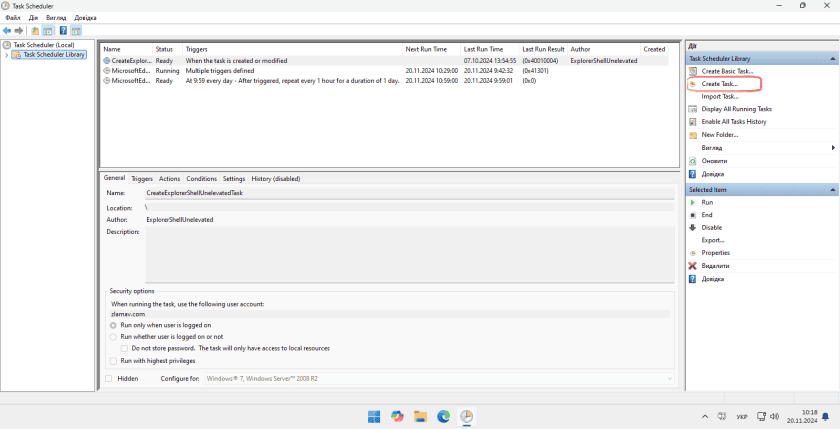Toggle the Hidden checkbox
Image resolution: width=840 pixels, height=429 pixels.
pos(109,379)
